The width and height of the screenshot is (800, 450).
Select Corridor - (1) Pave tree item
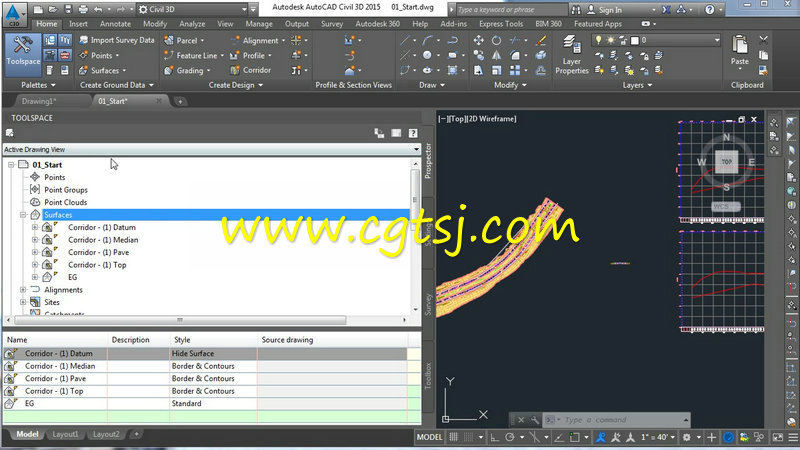(98, 252)
